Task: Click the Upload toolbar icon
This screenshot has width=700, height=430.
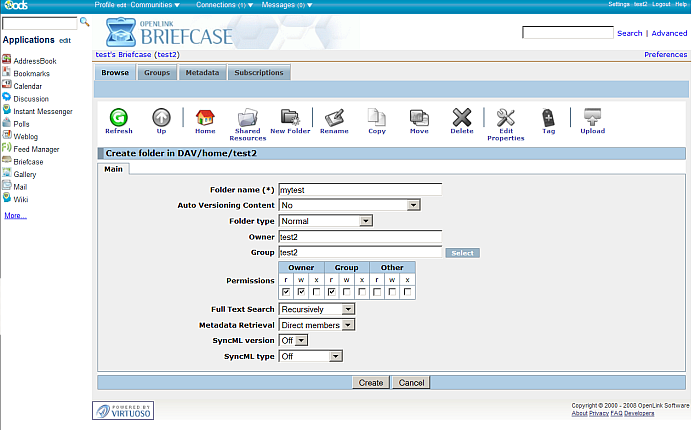Action: pos(592,118)
